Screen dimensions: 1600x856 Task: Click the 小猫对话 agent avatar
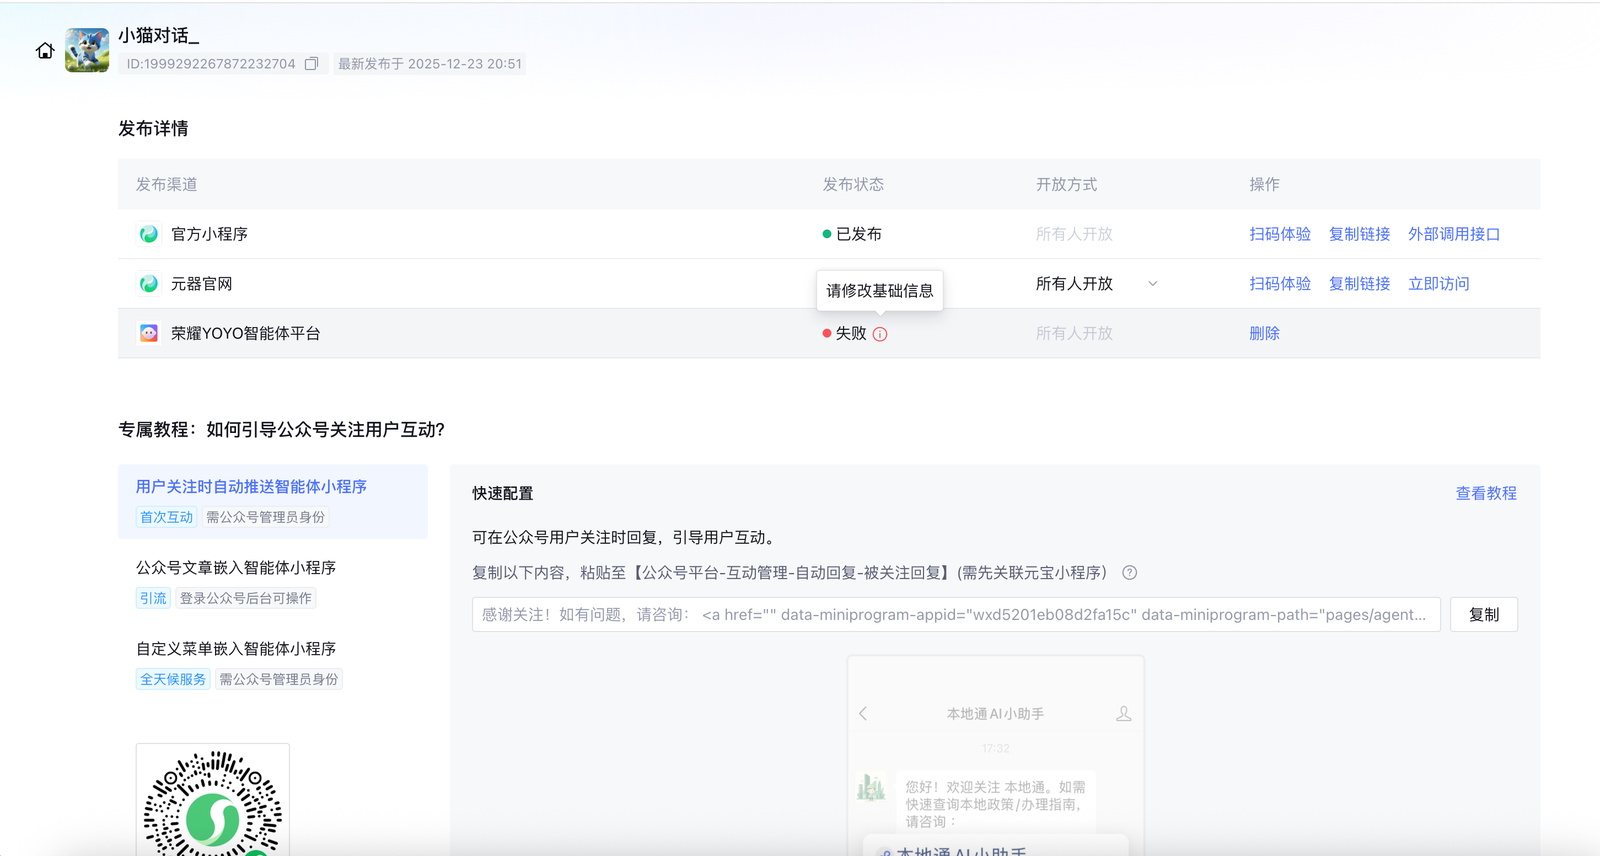coord(87,50)
